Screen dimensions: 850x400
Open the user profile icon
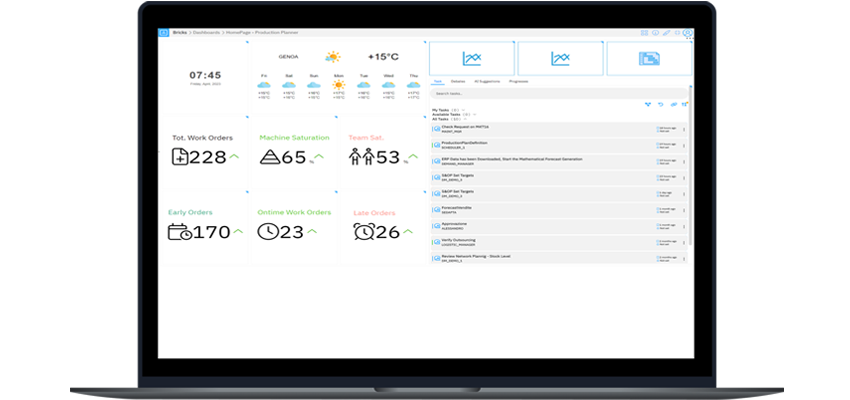pos(688,33)
